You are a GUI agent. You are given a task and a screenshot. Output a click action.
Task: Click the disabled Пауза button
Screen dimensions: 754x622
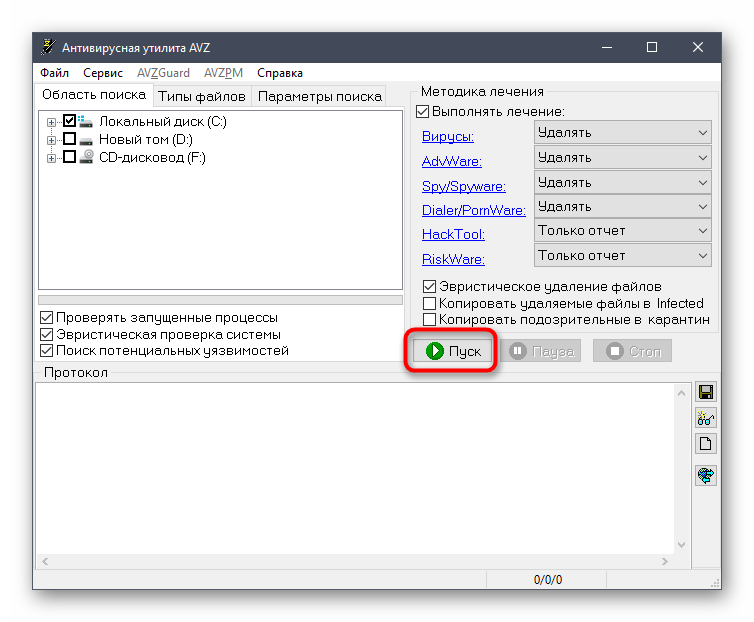(541, 351)
